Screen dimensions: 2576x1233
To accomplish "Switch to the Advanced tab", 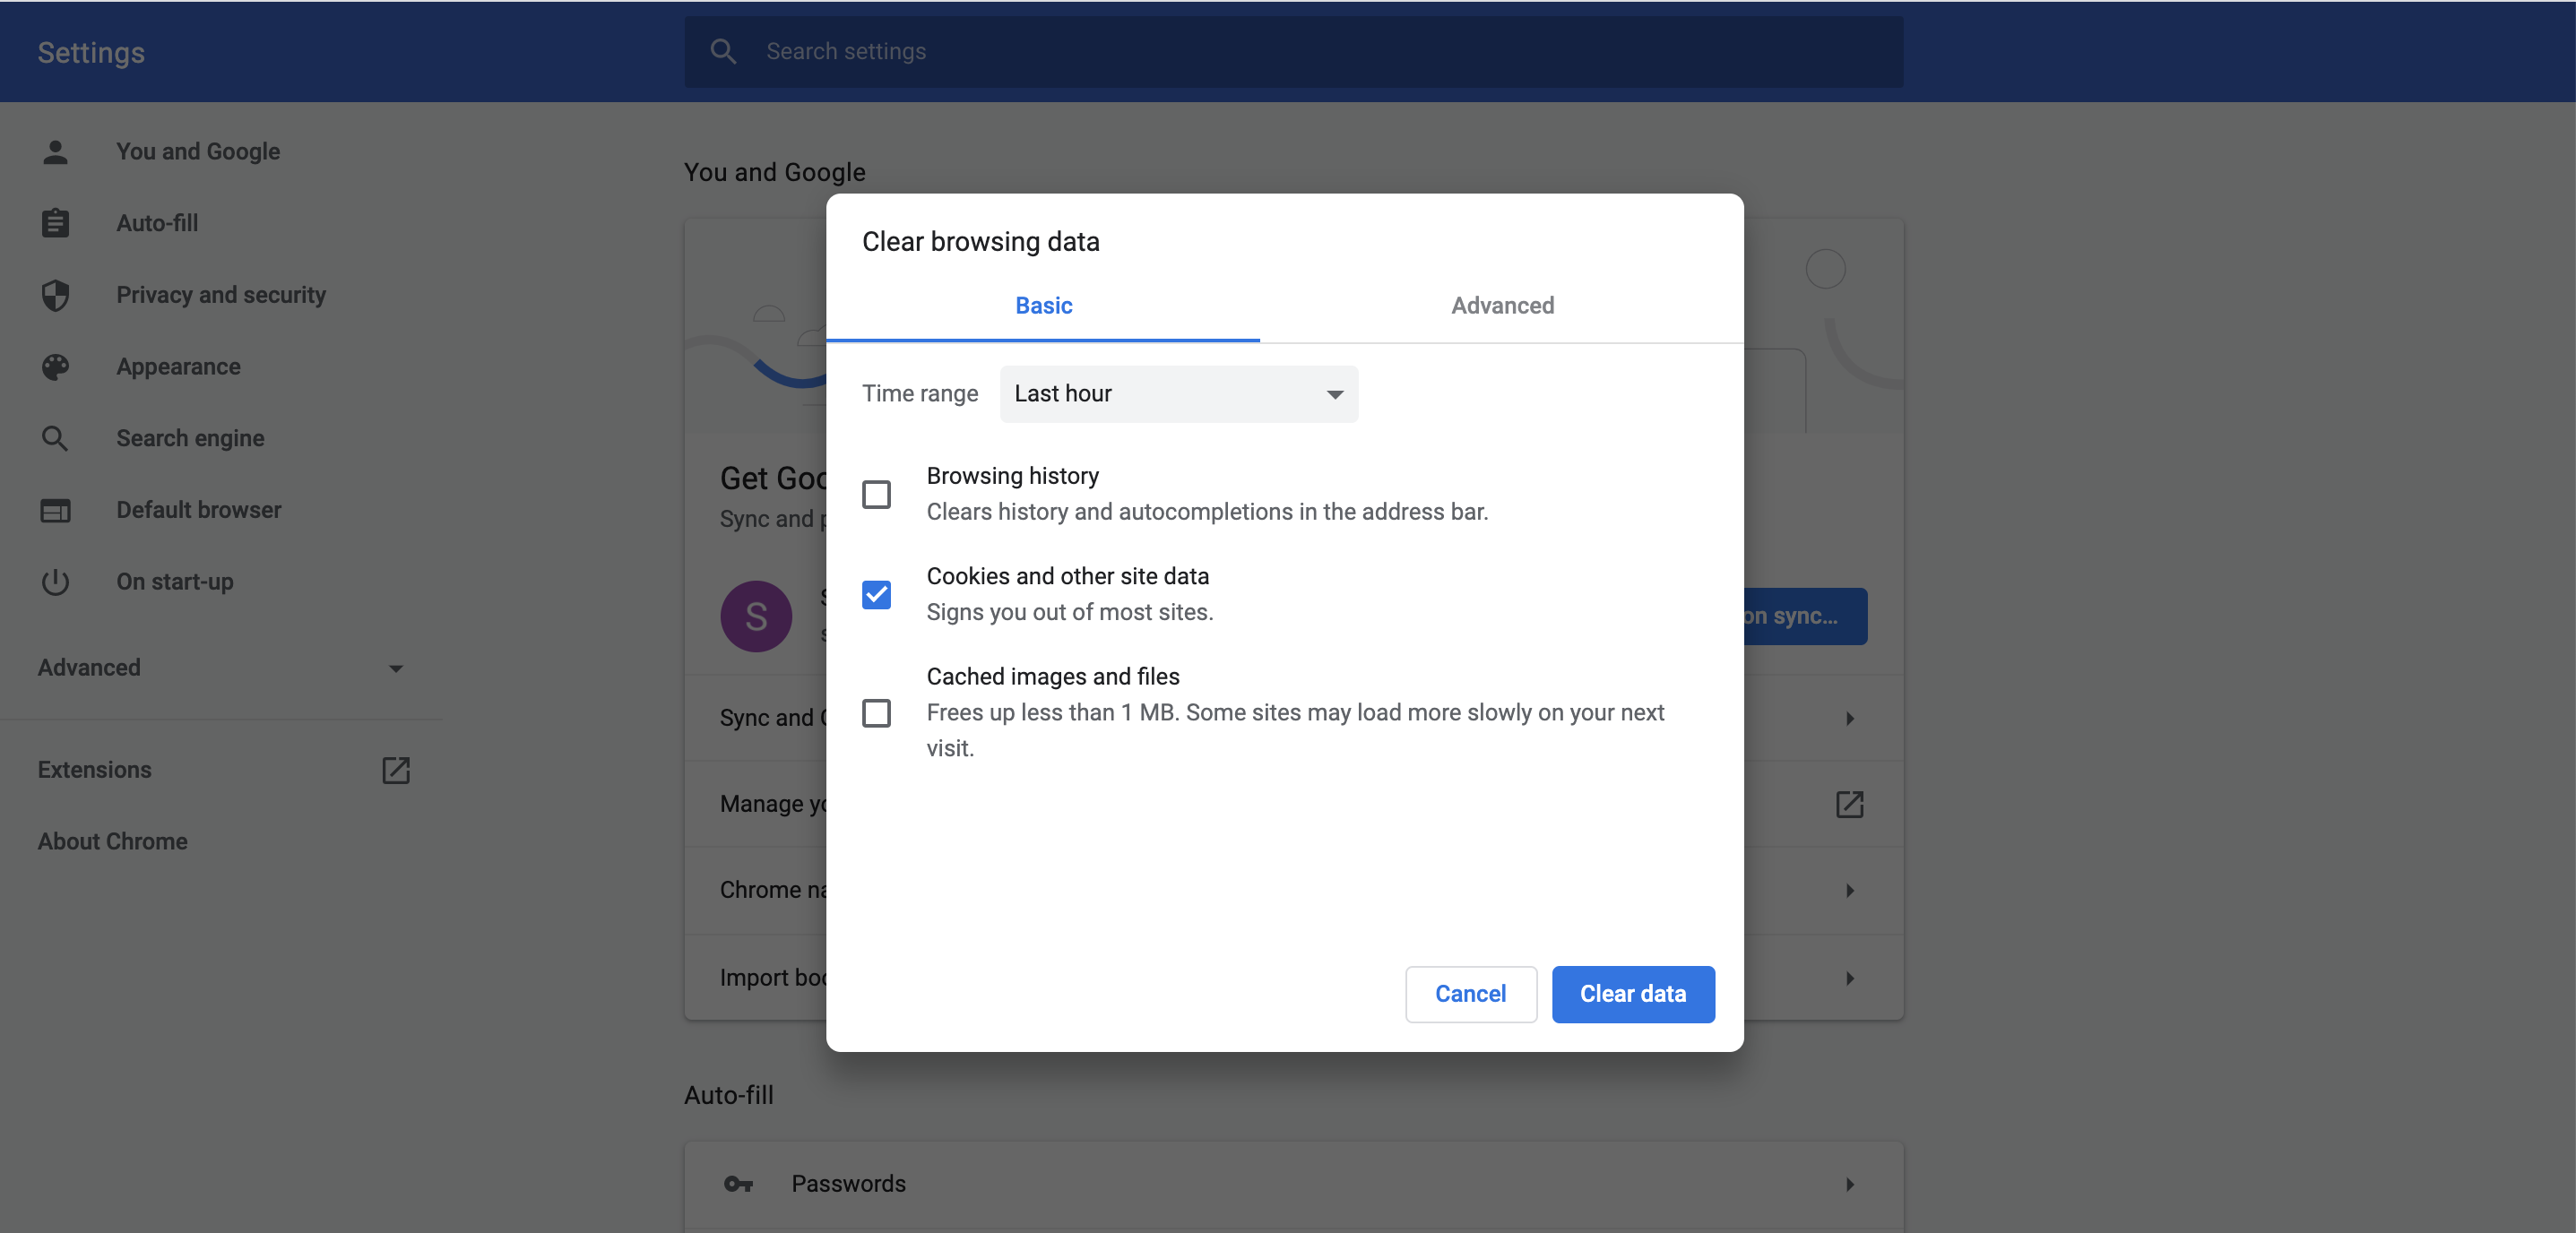I will coord(1502,306).
